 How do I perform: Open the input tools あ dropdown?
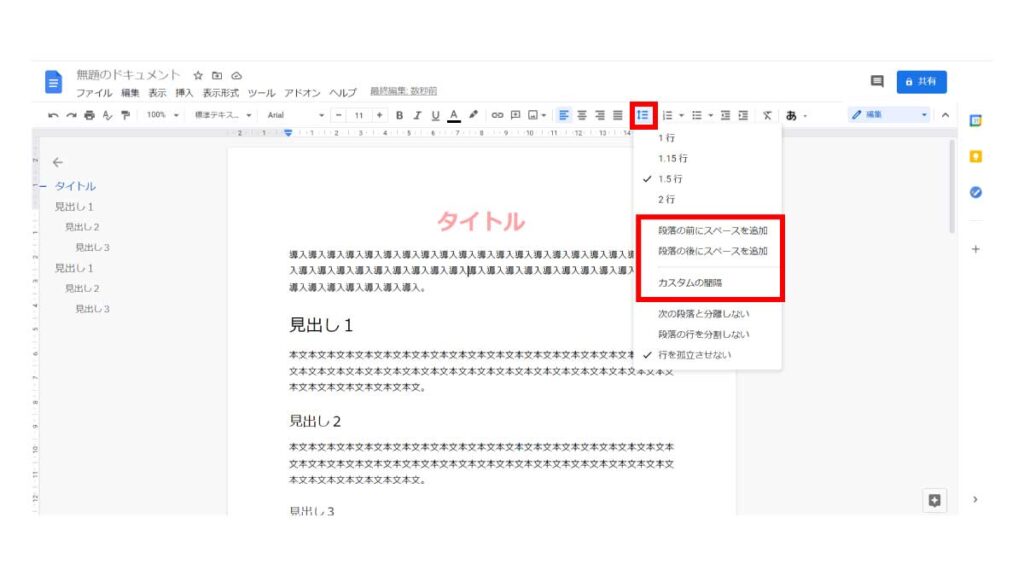click(796, 116)
